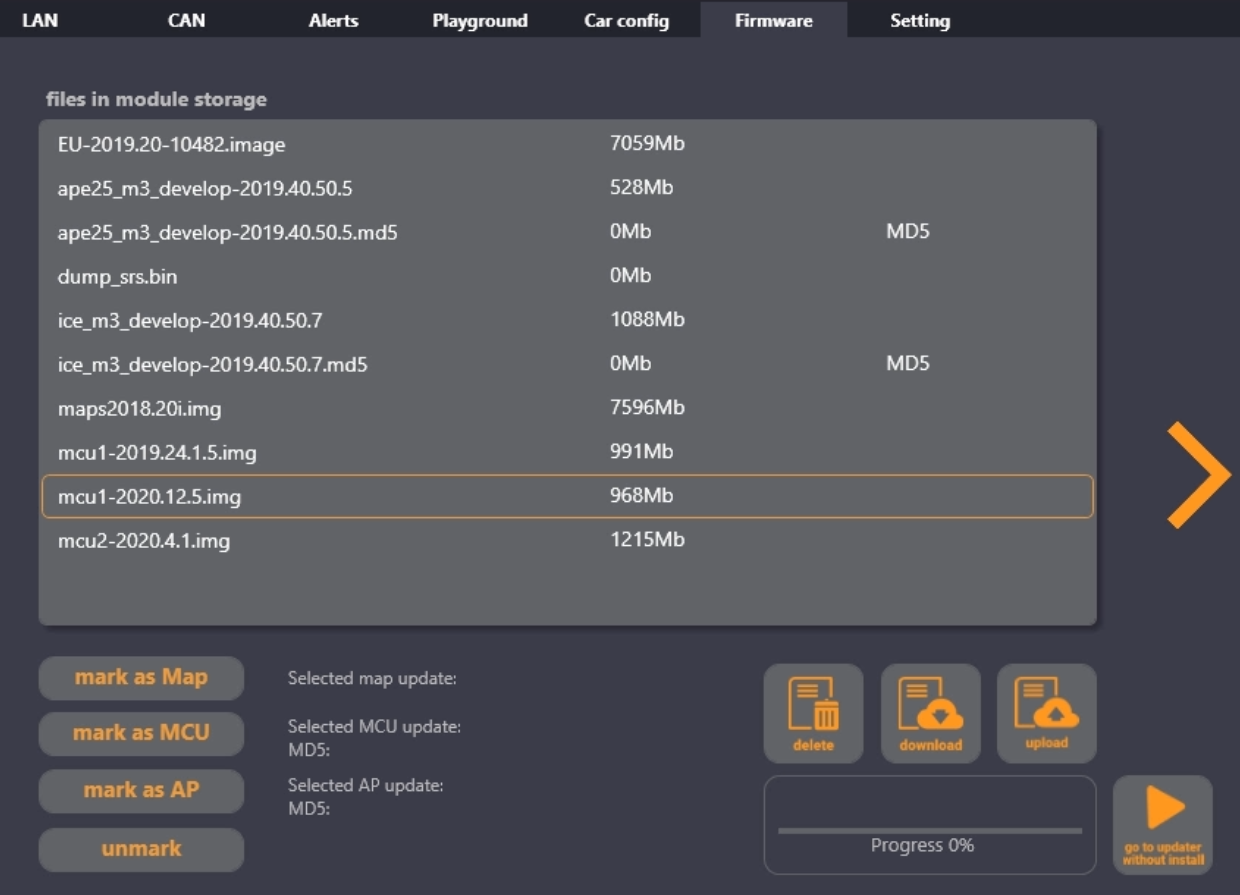The height and width of the screenshot is (895, 1240).
Task: Click the download file icon
Action: click(930, 713)
